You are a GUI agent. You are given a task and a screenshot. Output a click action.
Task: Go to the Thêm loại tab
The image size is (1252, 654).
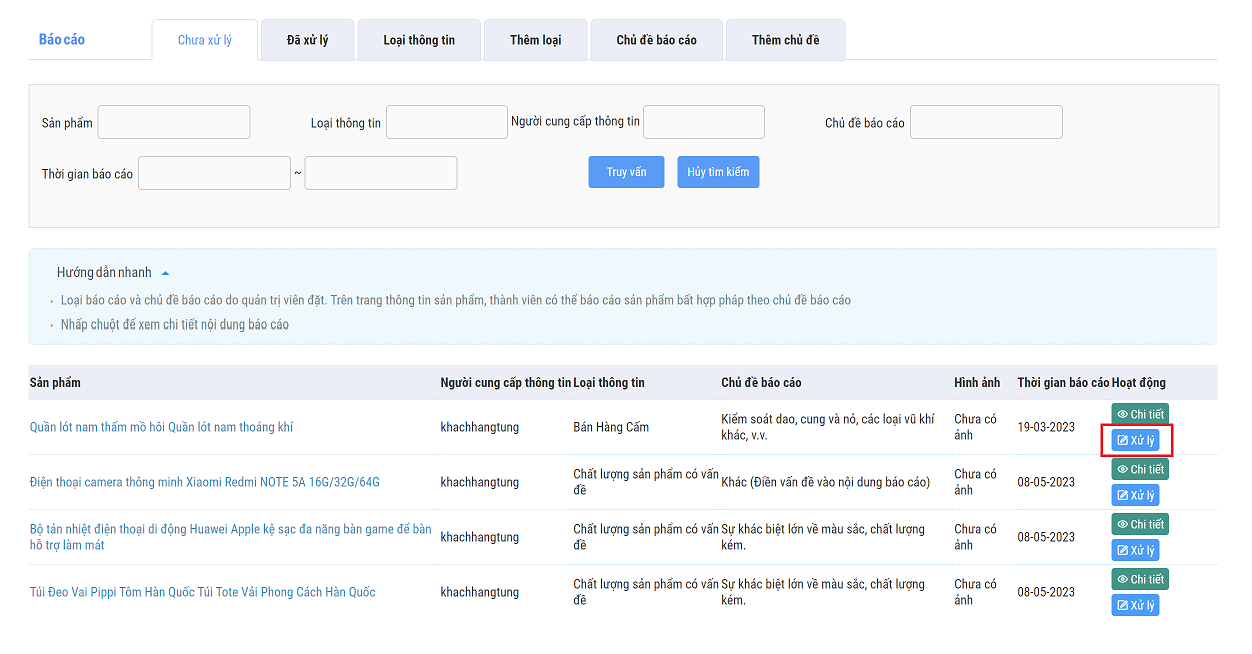(535, 40)
